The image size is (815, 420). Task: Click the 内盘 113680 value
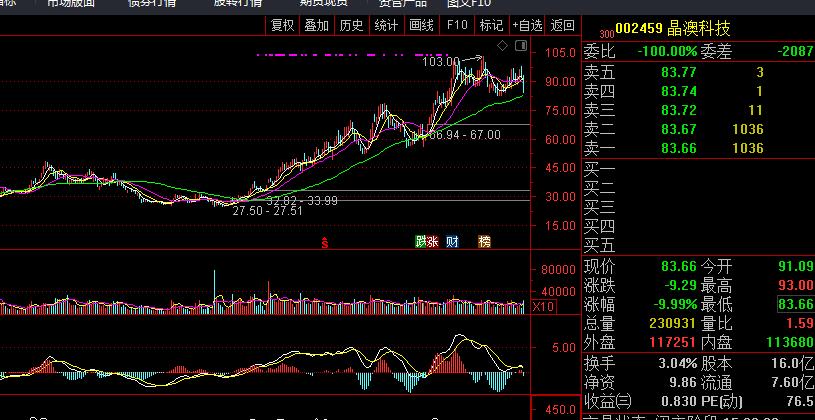tap(790, 342)
